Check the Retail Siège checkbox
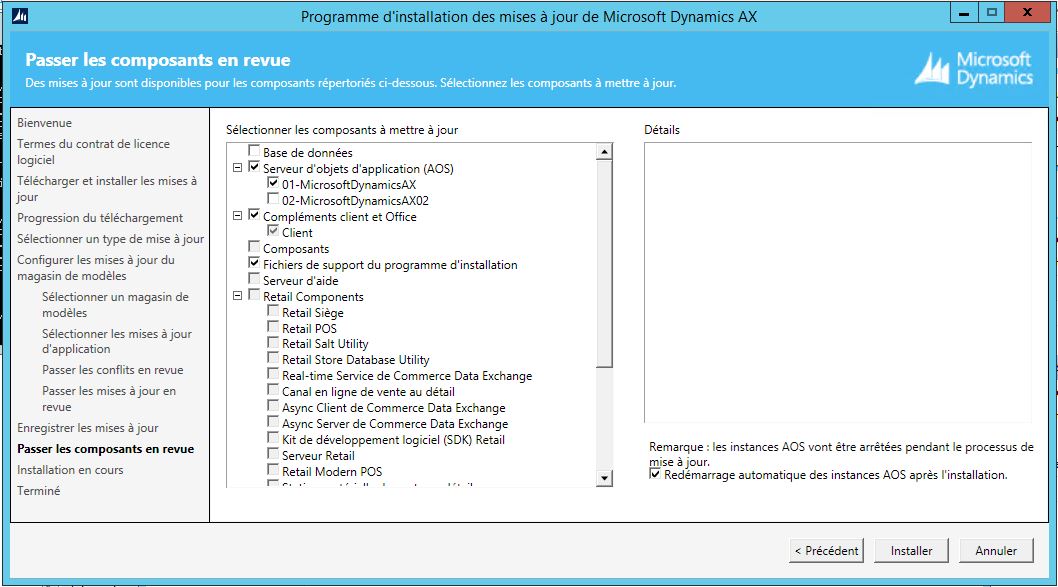 (x=273, y=311)
